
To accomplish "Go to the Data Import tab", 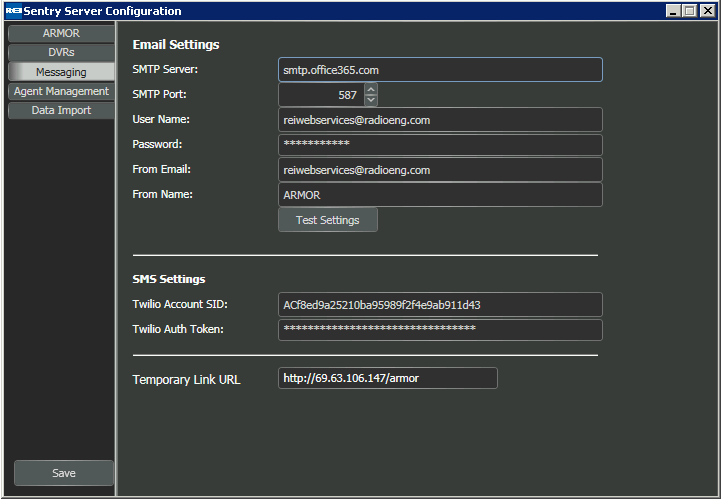I will [x=61, y=110].
